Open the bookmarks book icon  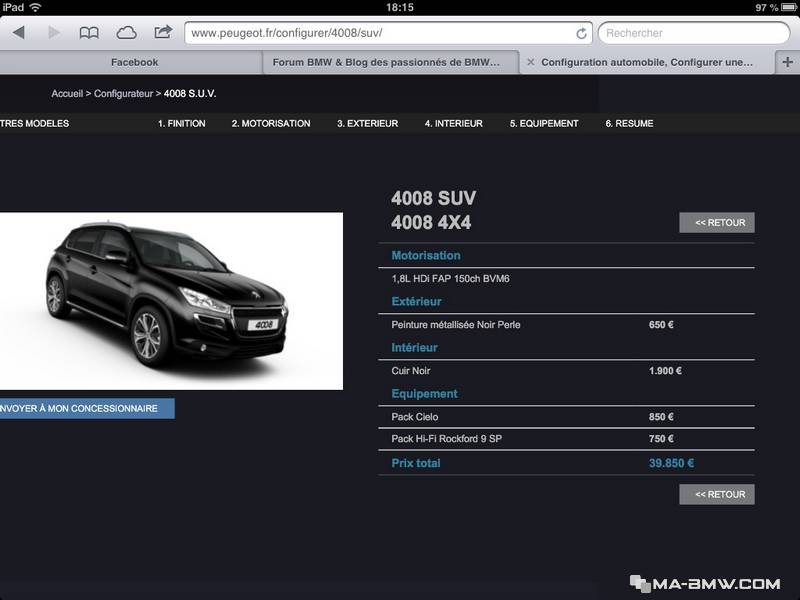[x=89, y=33]
